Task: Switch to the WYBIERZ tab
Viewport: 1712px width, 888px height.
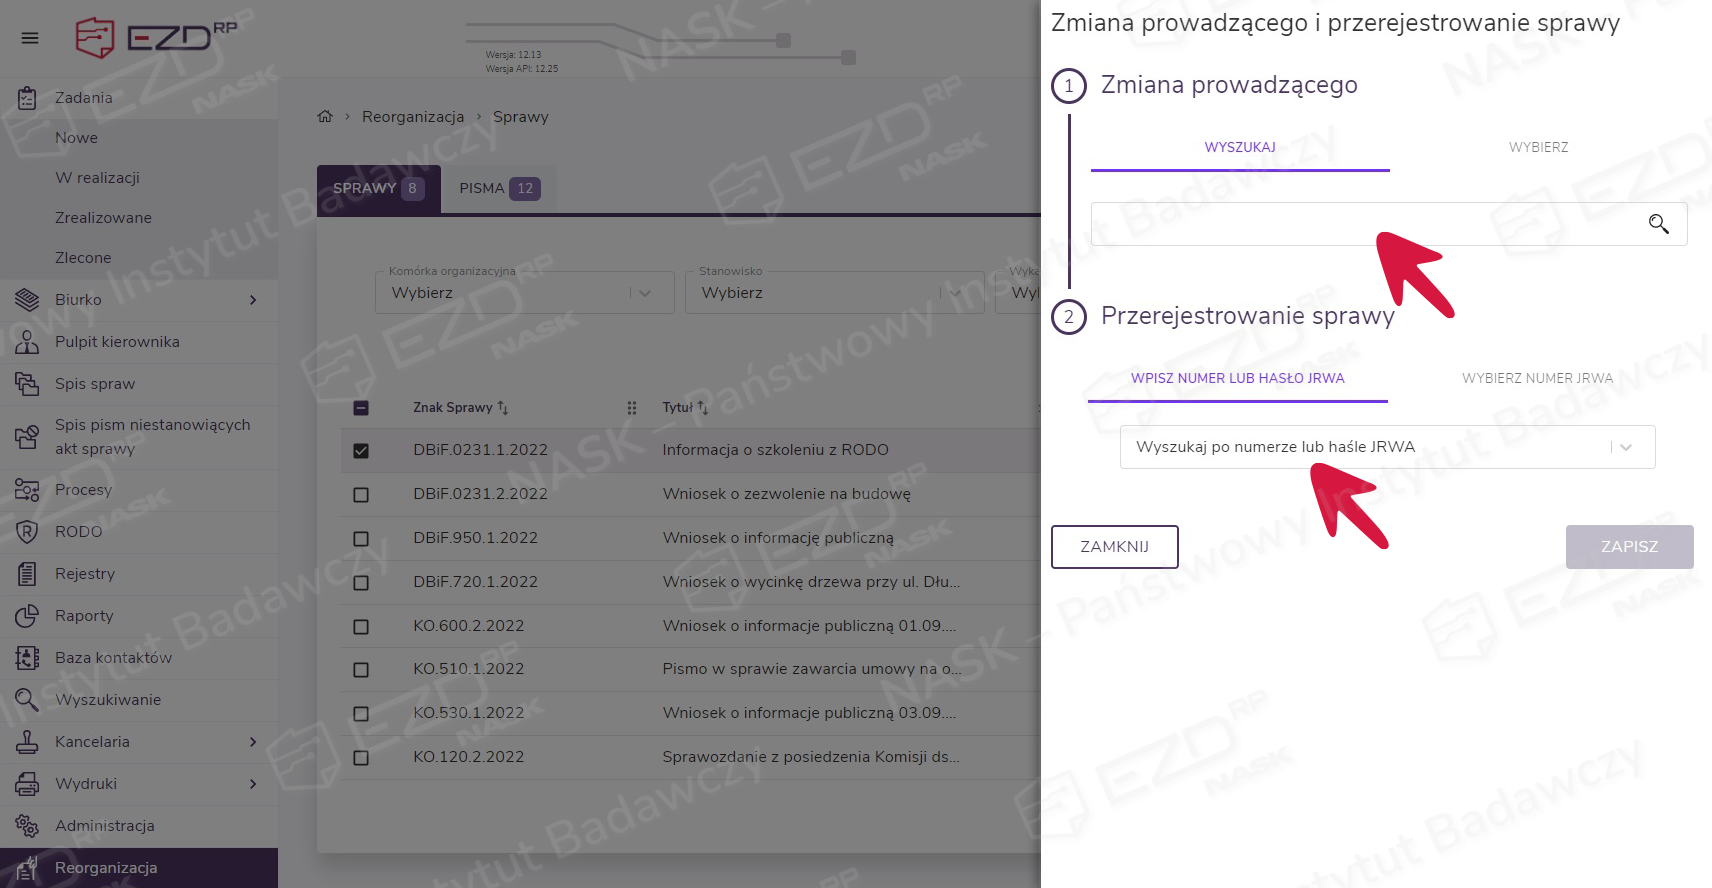Action: point(1538,147)
